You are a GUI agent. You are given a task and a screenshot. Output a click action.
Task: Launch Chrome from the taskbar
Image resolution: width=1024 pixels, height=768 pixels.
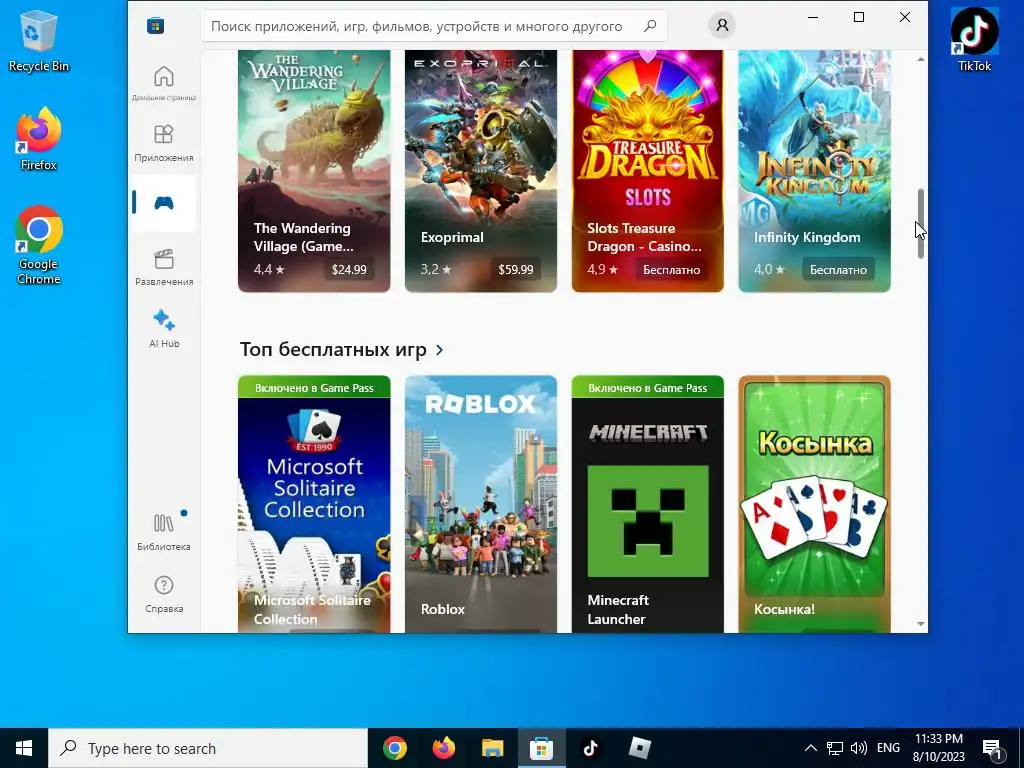(395, 748)
